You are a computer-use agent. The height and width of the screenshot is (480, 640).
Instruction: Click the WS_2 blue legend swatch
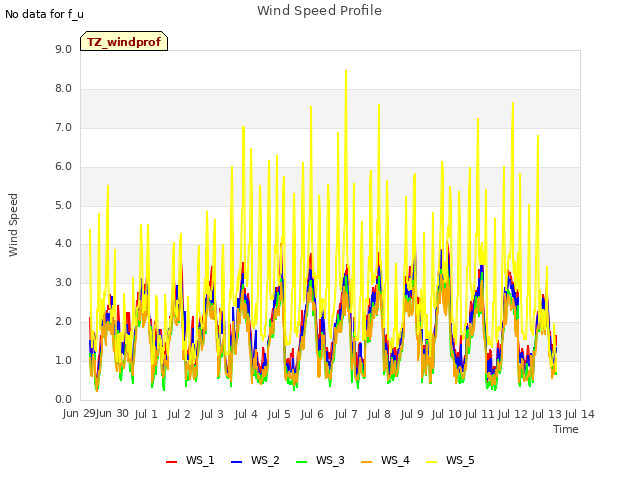pos(236,462)
